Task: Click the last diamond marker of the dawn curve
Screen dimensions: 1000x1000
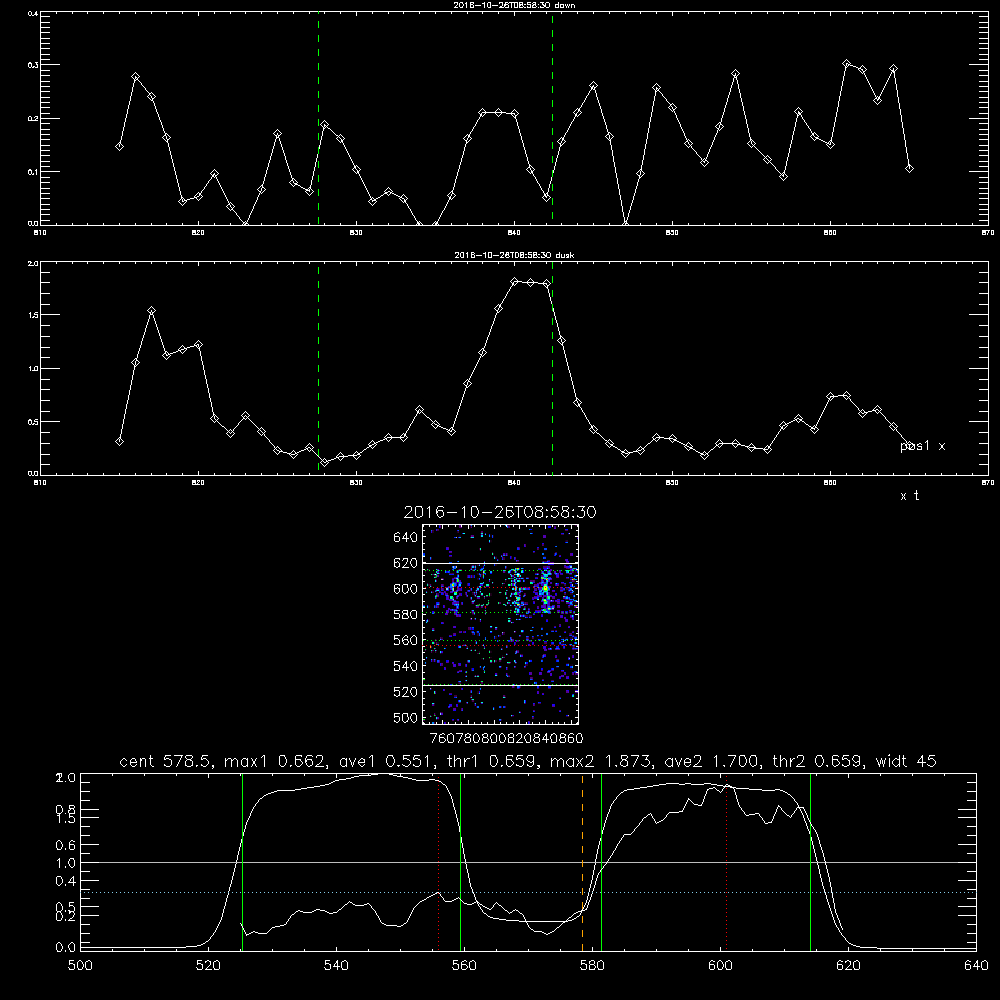Action: click(x=909, y=169)
